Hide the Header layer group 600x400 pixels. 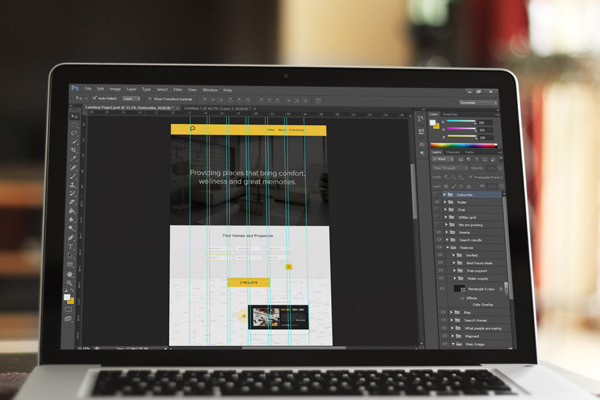(439, 232)
